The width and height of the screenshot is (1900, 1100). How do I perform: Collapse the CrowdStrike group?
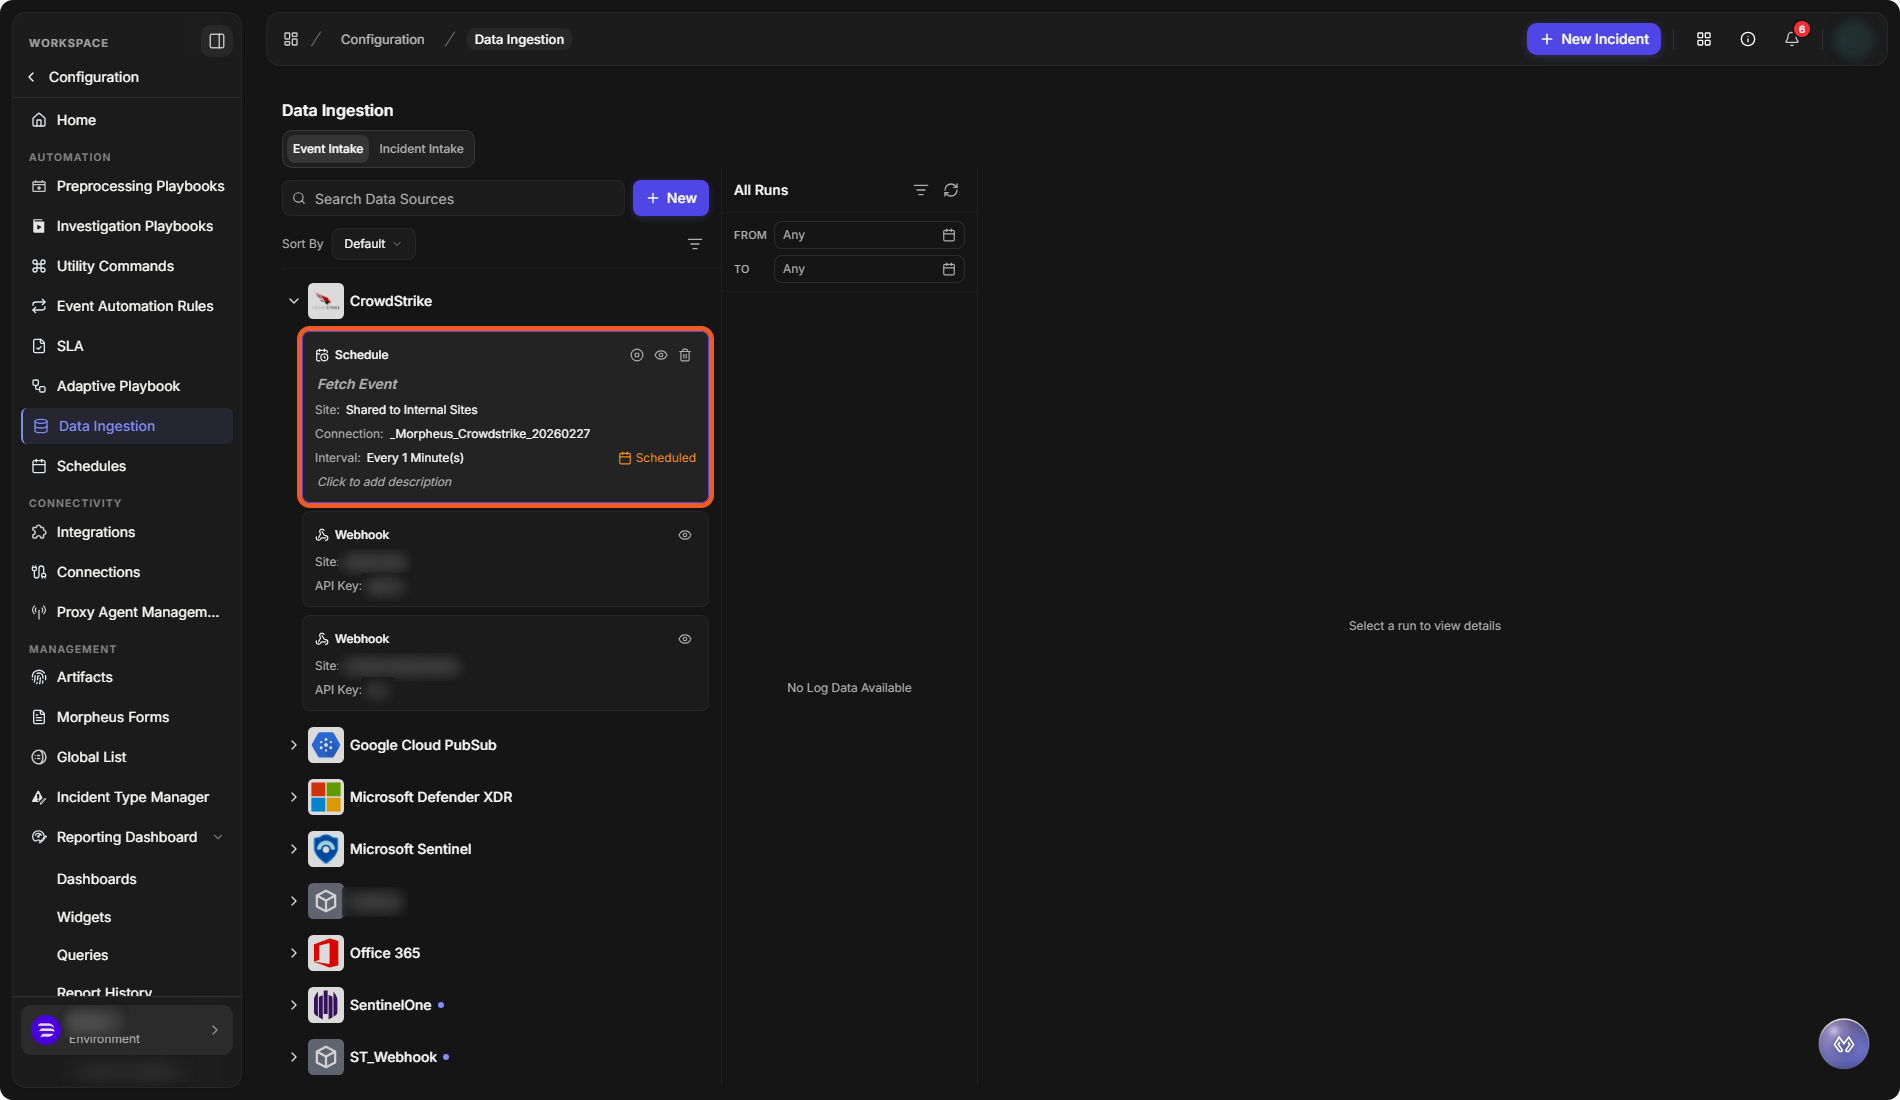point(294,301)
